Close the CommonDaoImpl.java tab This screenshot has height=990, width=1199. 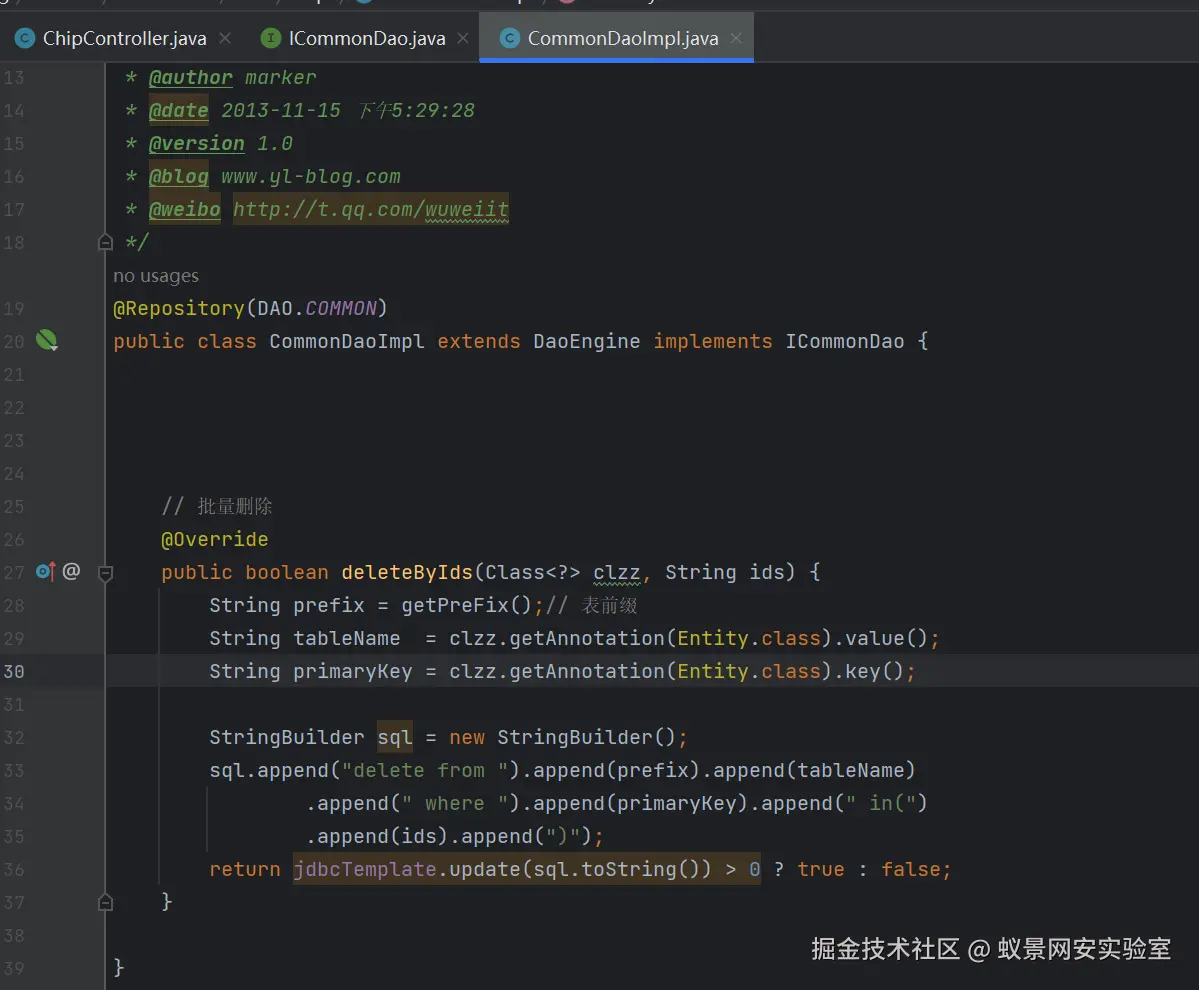[736, 37]
